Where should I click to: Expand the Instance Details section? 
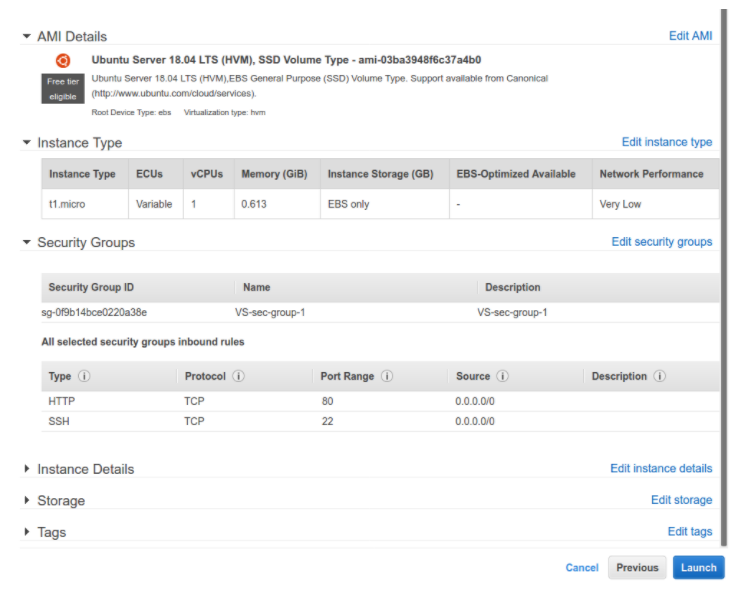pos(27,469)
